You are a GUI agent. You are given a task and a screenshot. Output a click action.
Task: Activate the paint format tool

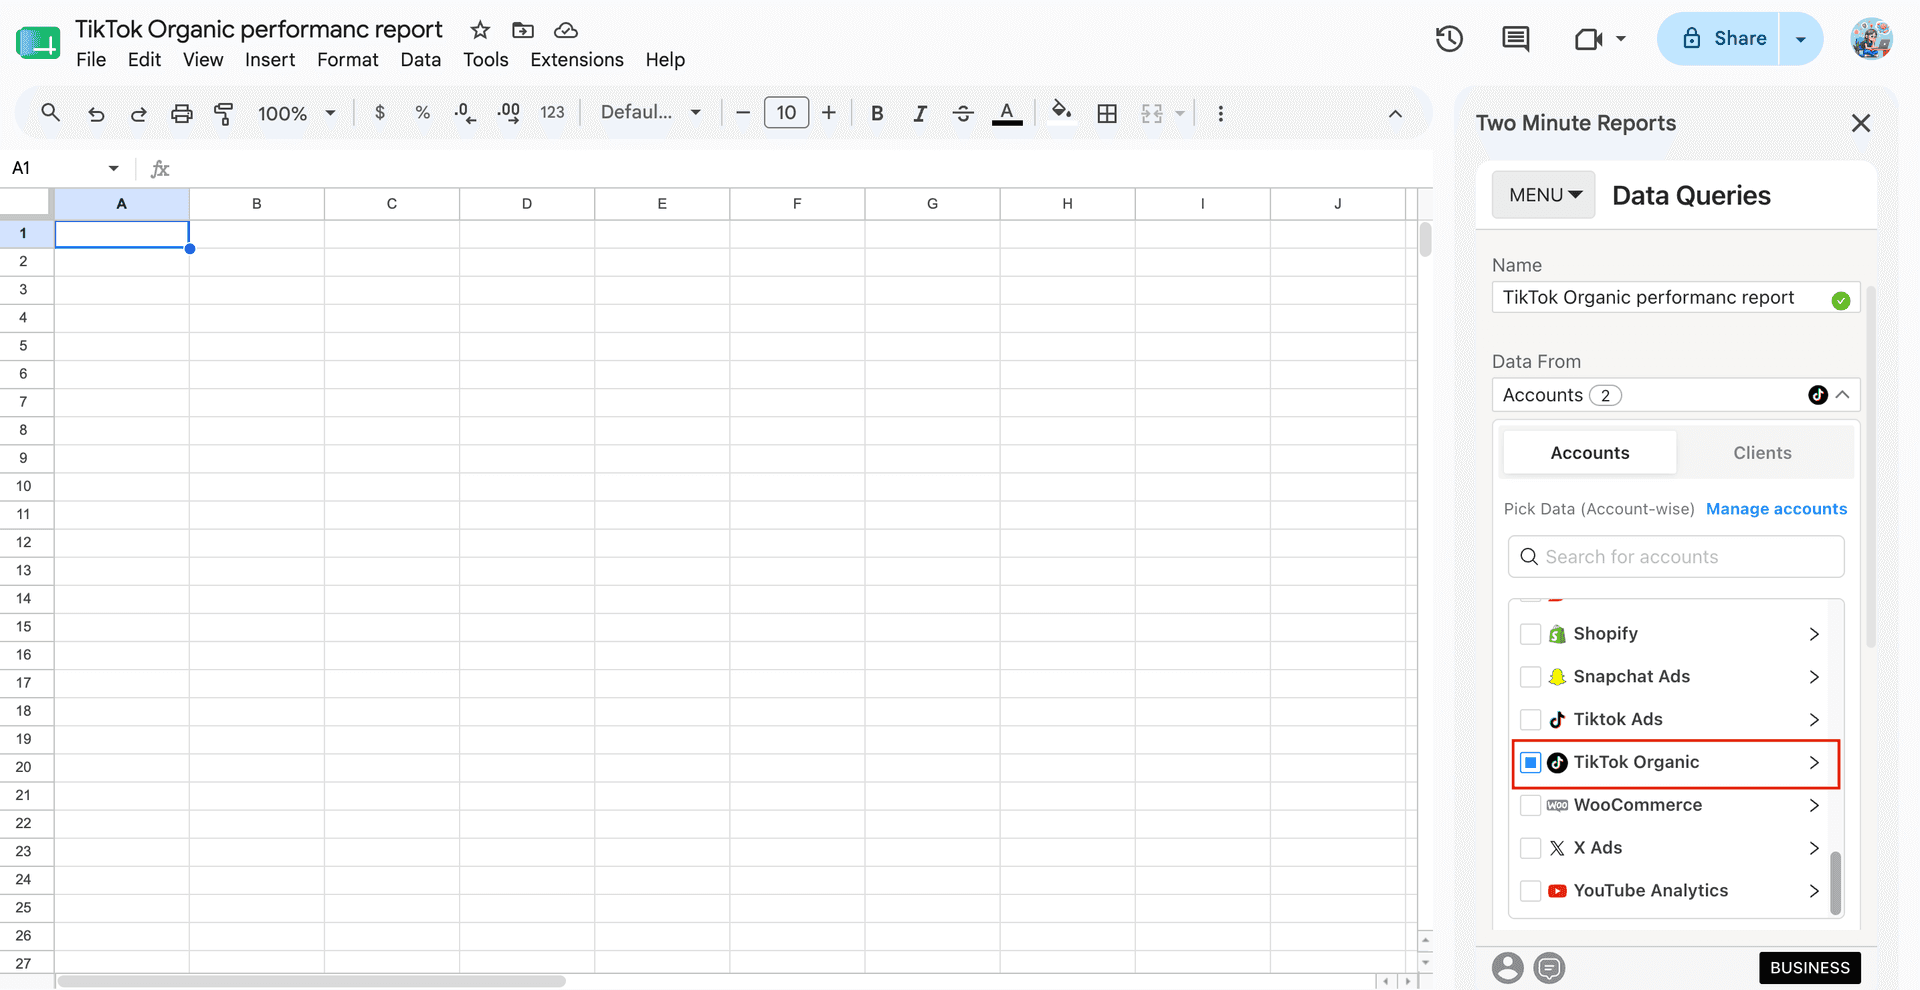pos(224,114)
